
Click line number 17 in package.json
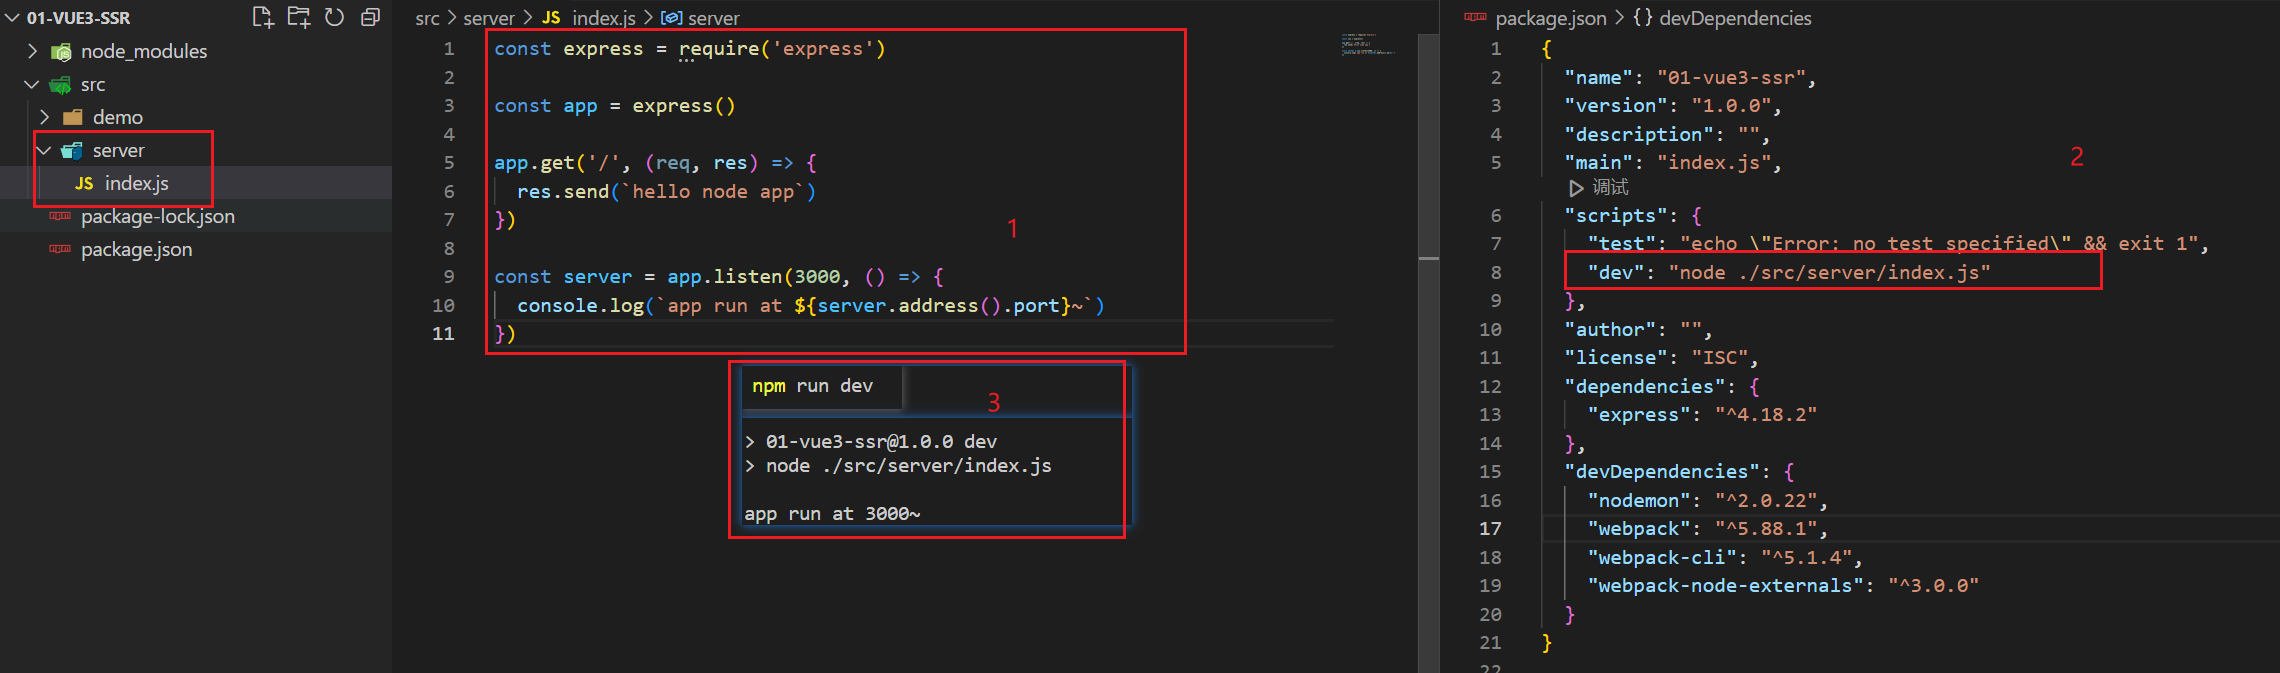point(1490,529)
